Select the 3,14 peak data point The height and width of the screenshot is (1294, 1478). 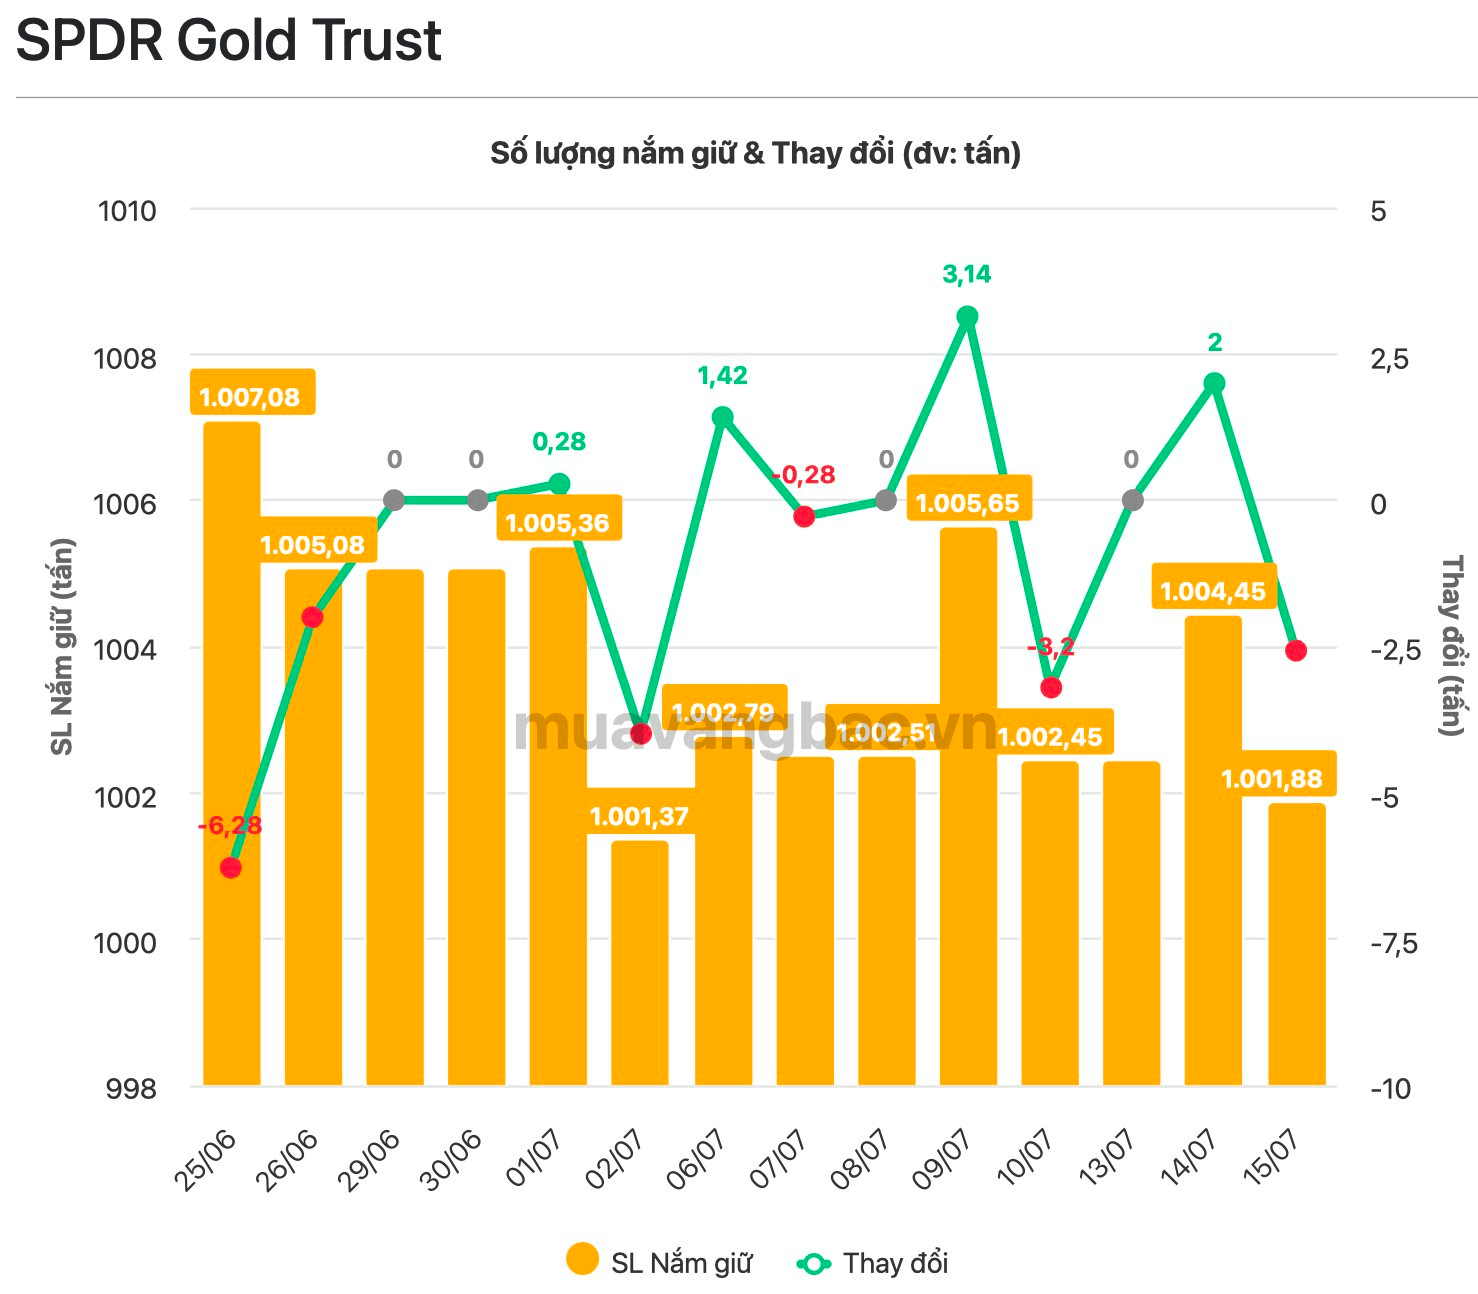(x=967, y=317)
